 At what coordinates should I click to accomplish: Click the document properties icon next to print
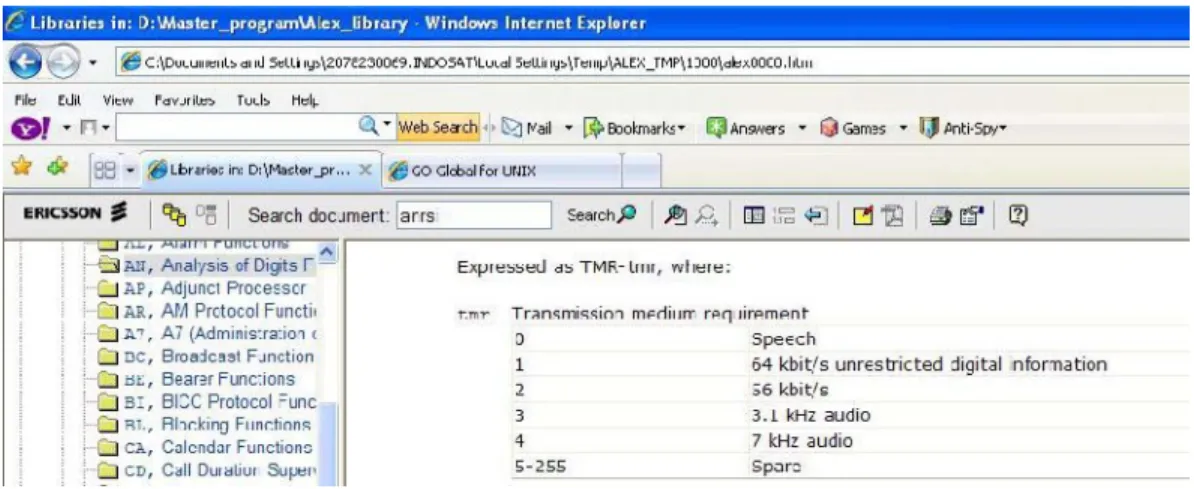(972, 216)
